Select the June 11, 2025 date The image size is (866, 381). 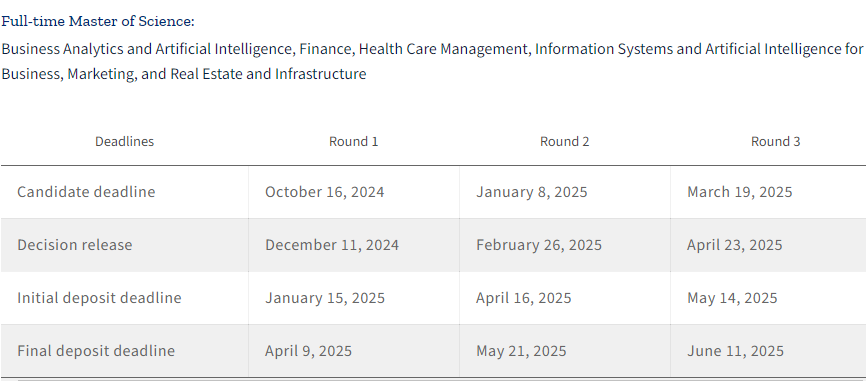(x=735, y=351)
